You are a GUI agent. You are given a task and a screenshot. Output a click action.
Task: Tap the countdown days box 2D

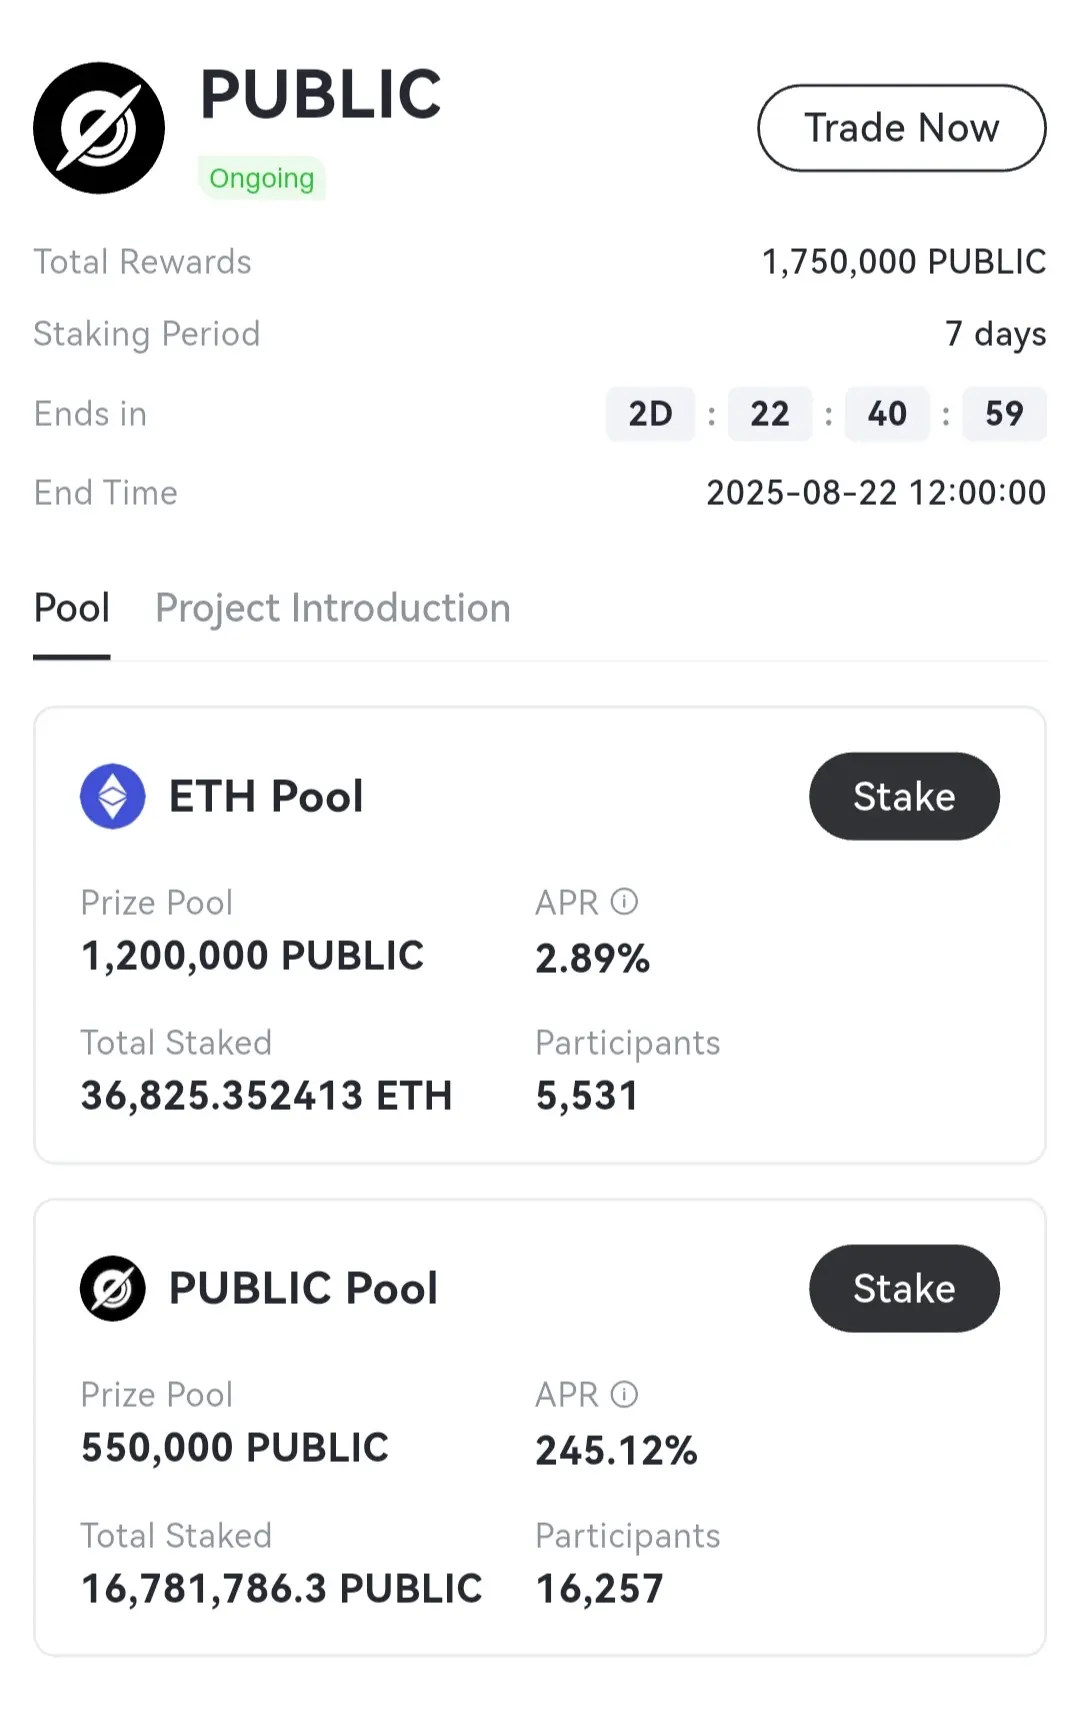click(x=650, y=414)
